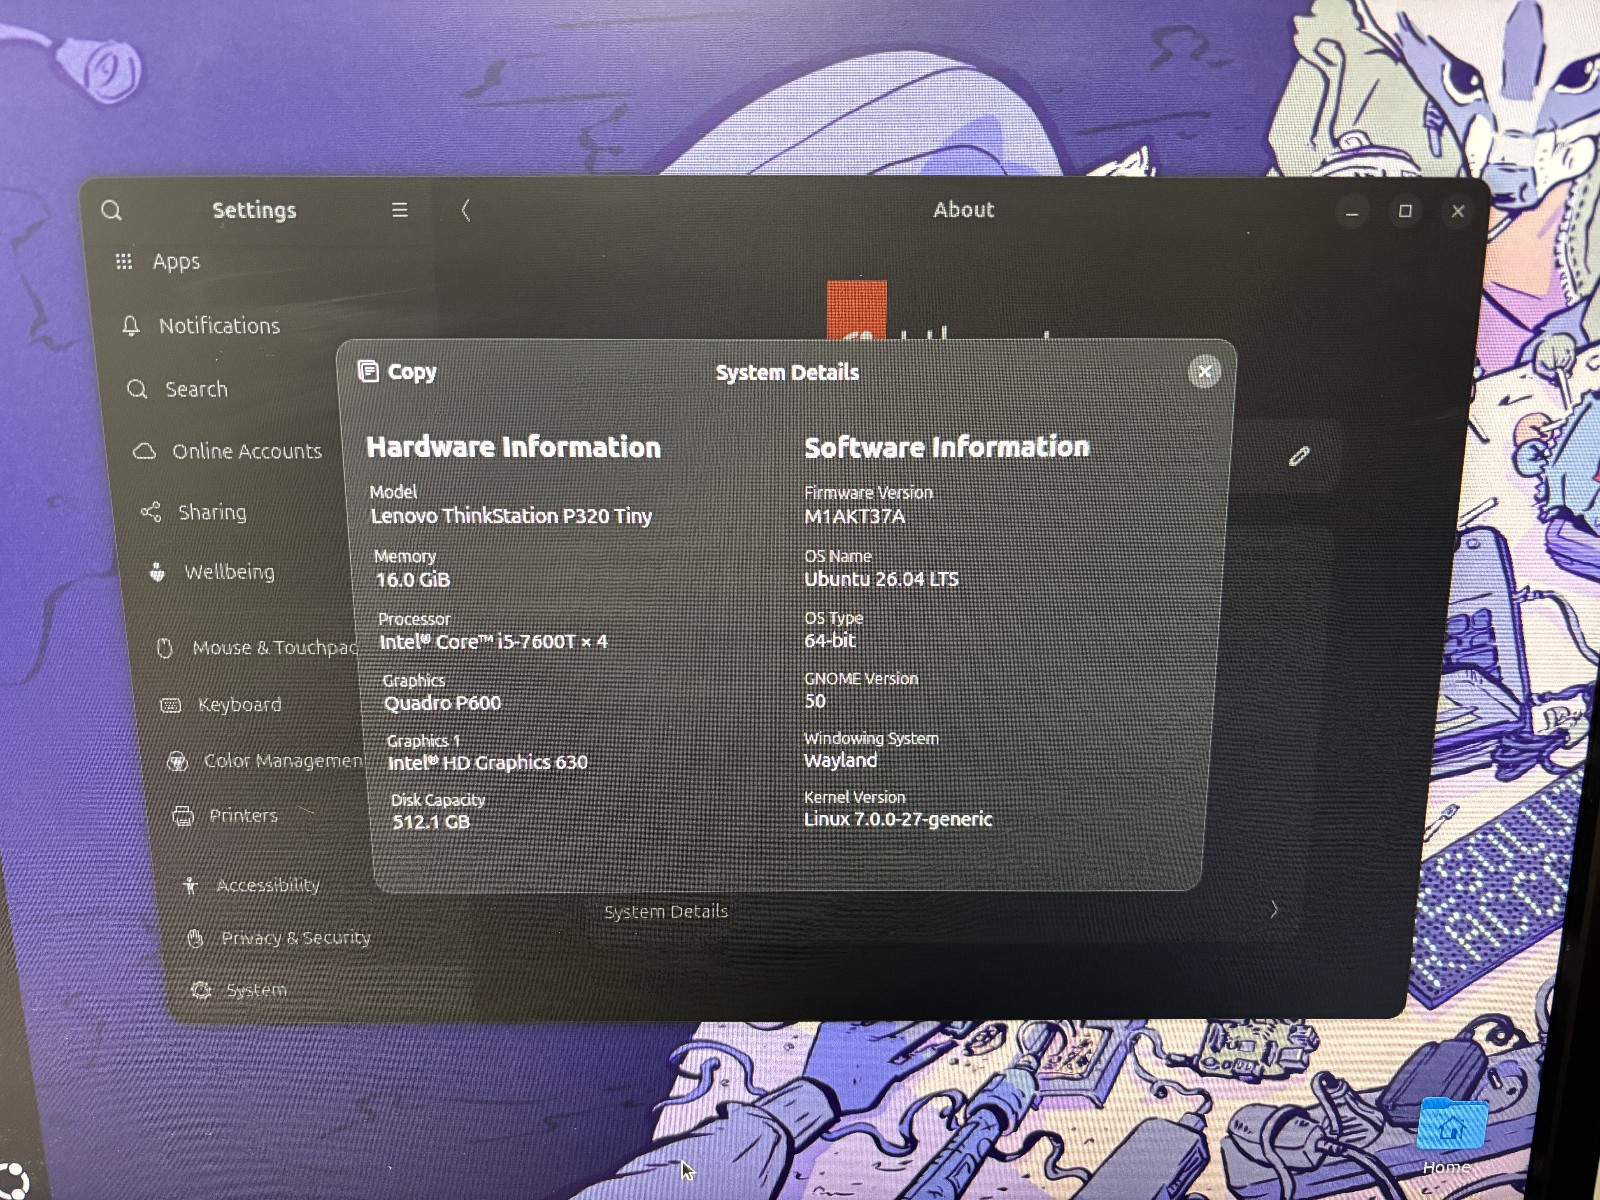Image resolution: width=1600 pixels, height=1200 pixels.
Task: Select Wellbeing in the sidebar
Action: coord(212,572)
